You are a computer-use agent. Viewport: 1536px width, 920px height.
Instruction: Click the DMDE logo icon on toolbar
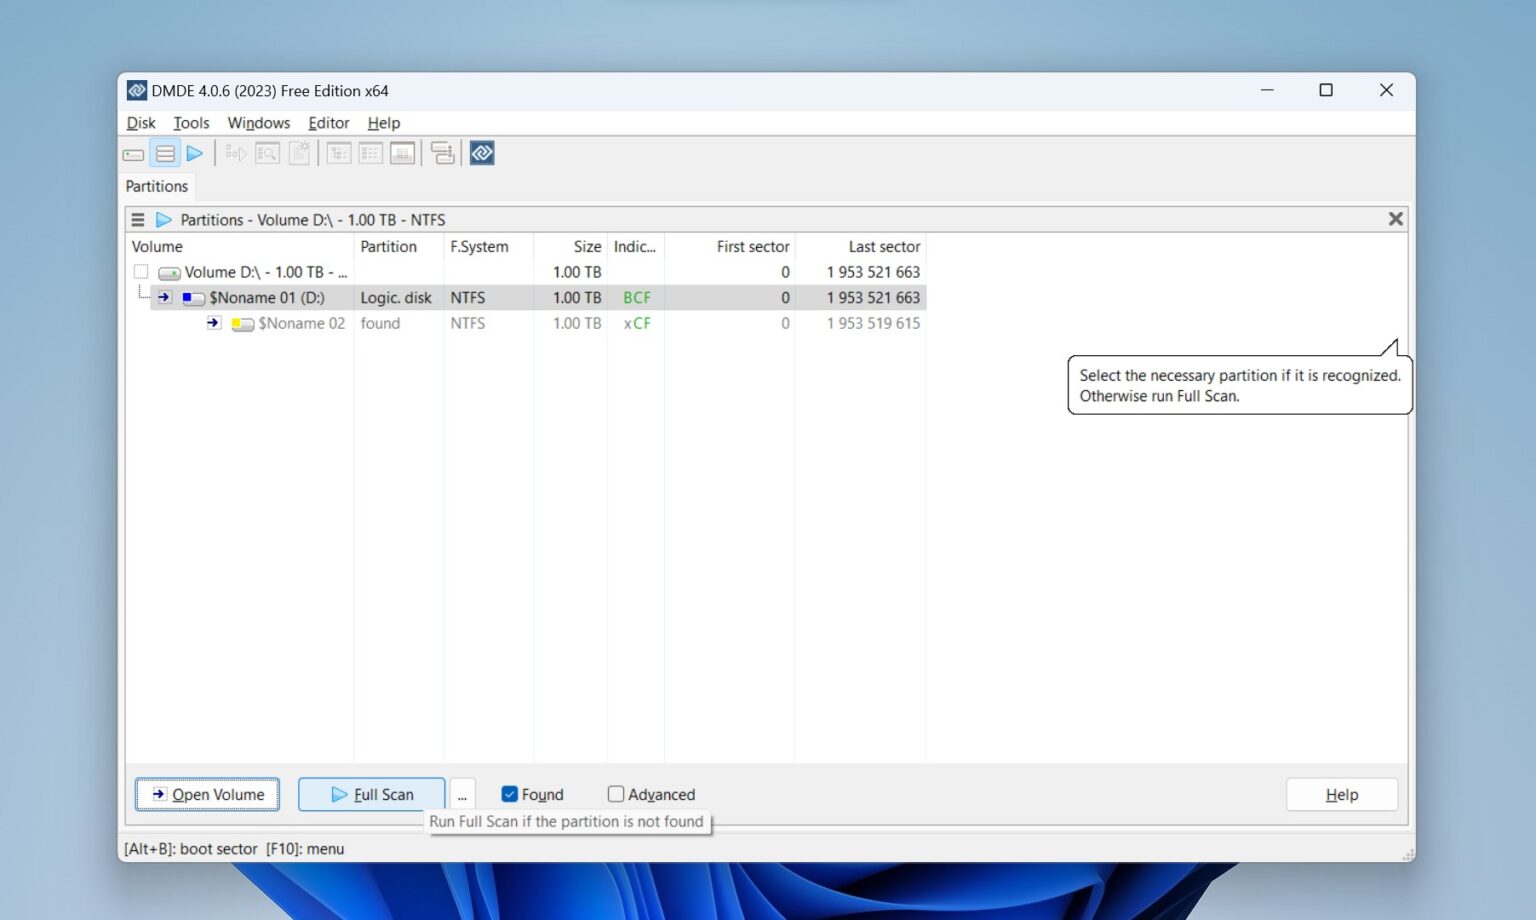click(482, 153)
